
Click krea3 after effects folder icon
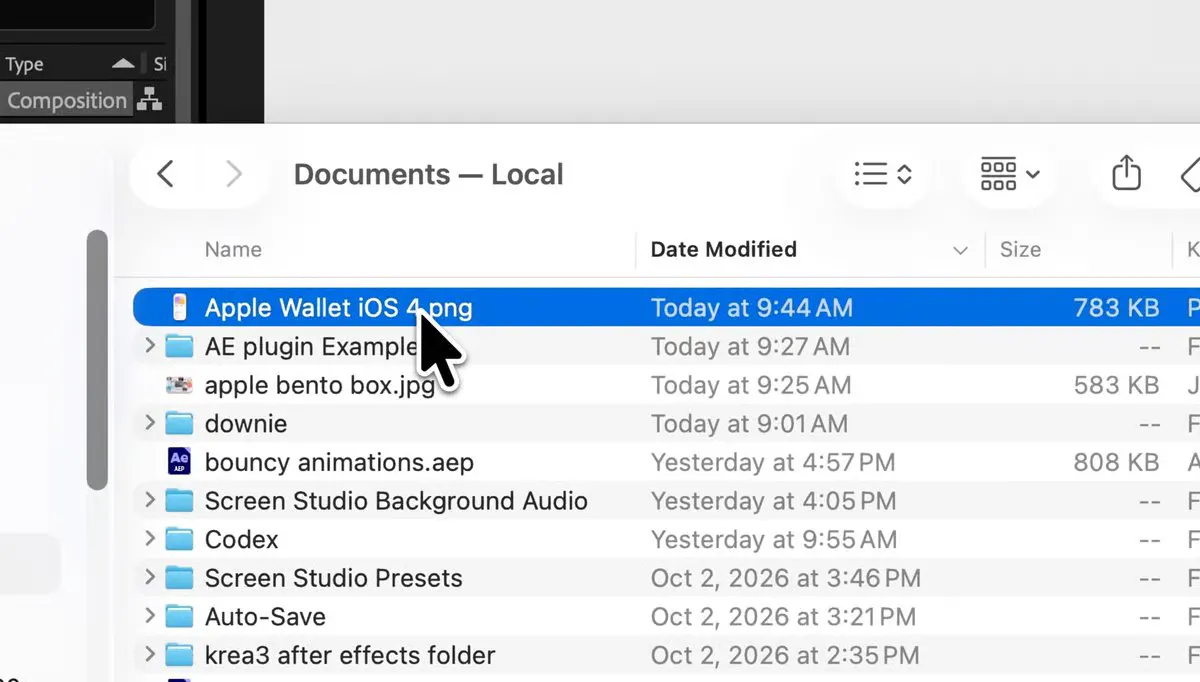pyautogui.click(x=179, y=655)
